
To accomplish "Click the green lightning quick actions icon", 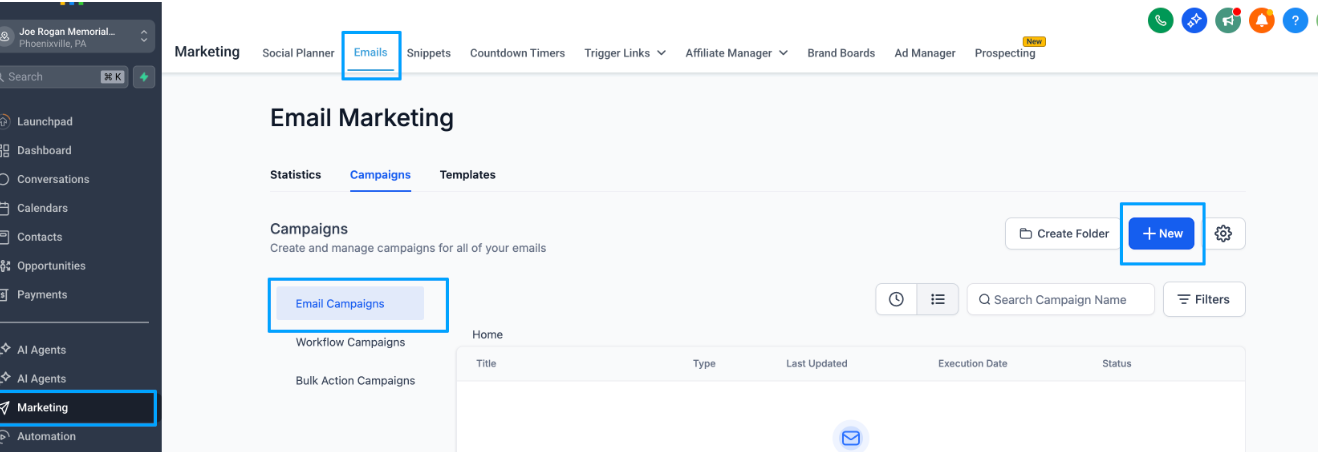I will [x=144, y=77].
